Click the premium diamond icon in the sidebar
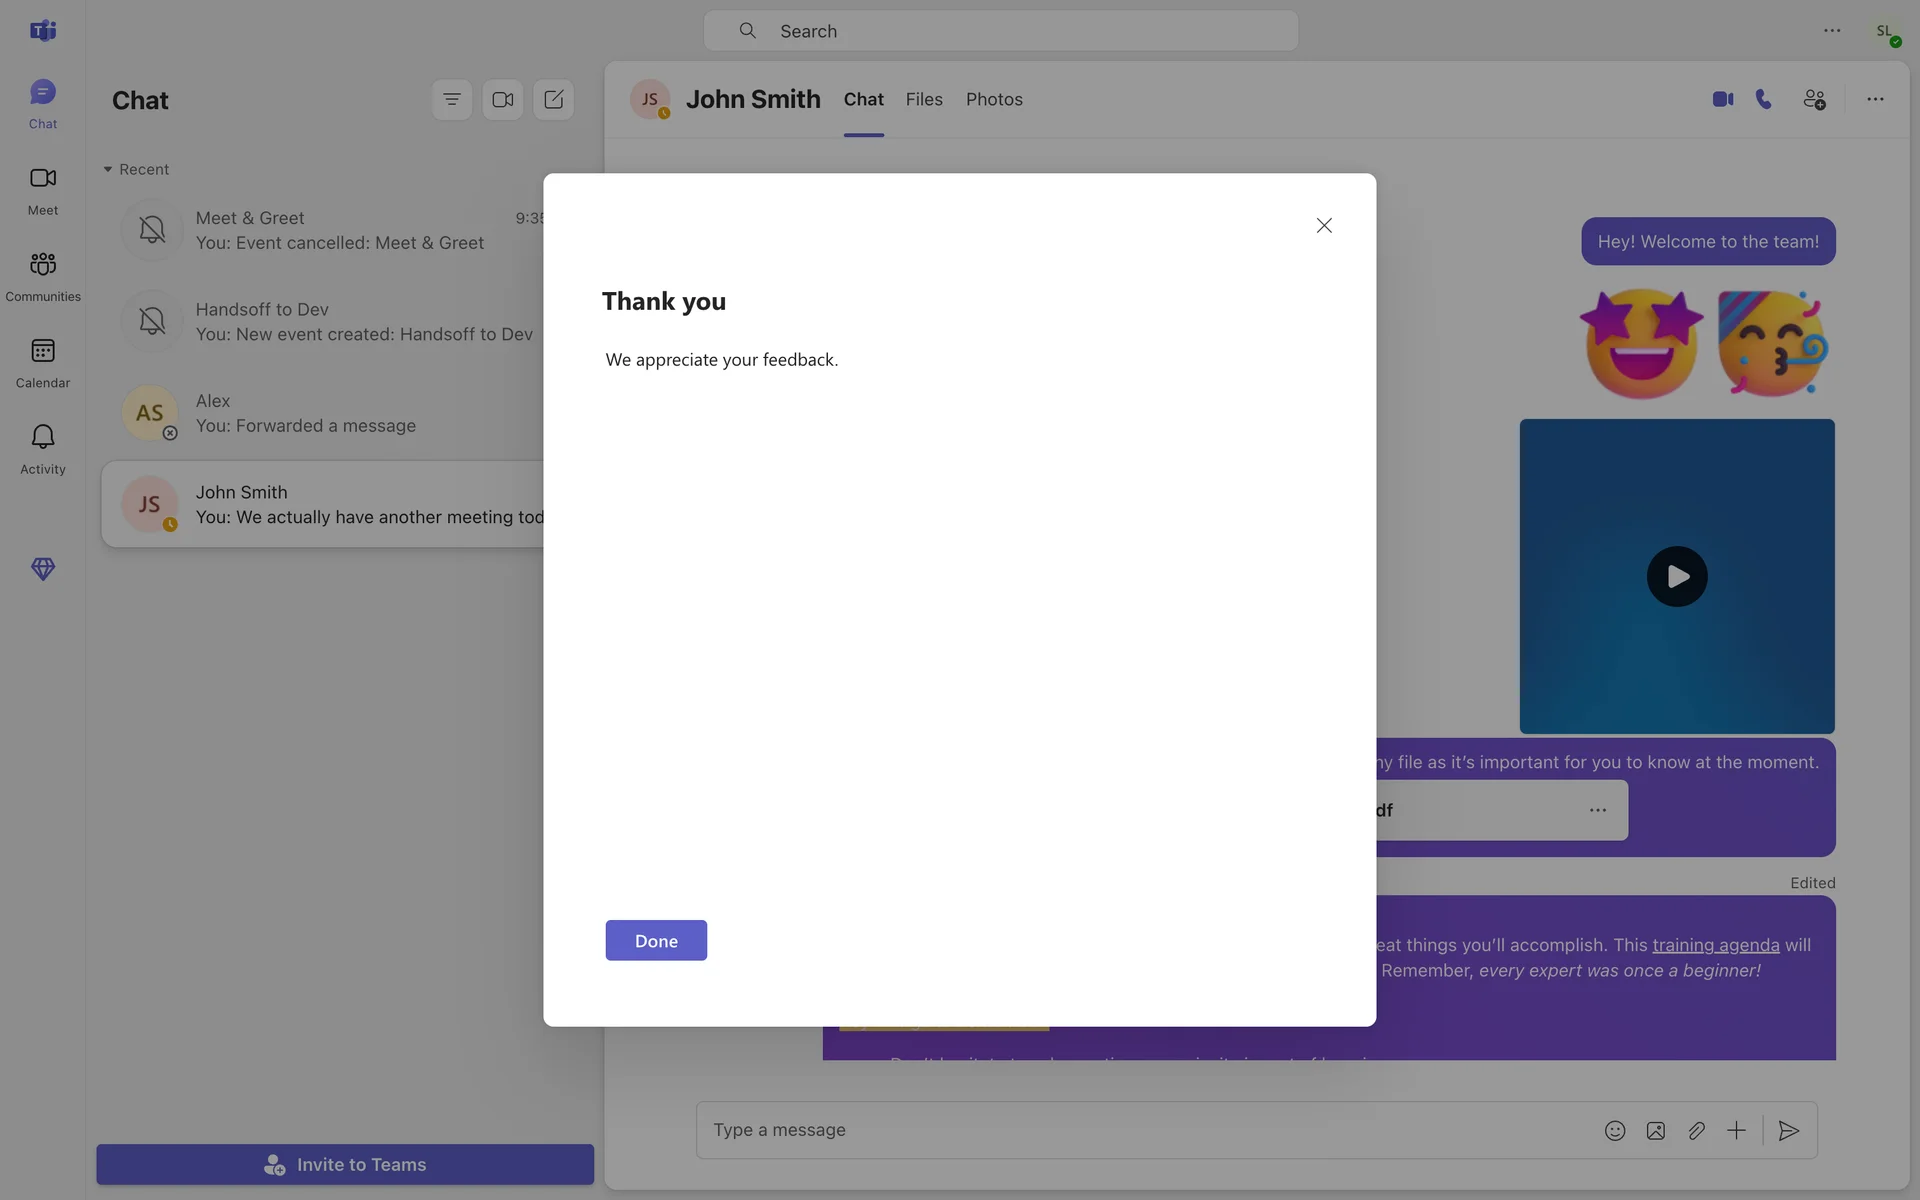The width and height of the screenshot is (1920, 1200). 42,569
